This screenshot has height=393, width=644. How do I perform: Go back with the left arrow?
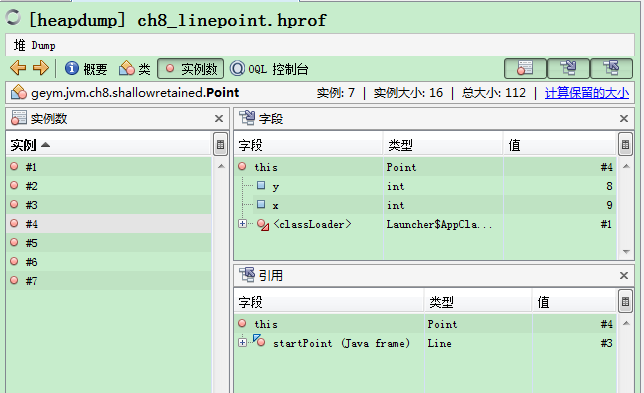pyautogui.click(x=18, y=68)
